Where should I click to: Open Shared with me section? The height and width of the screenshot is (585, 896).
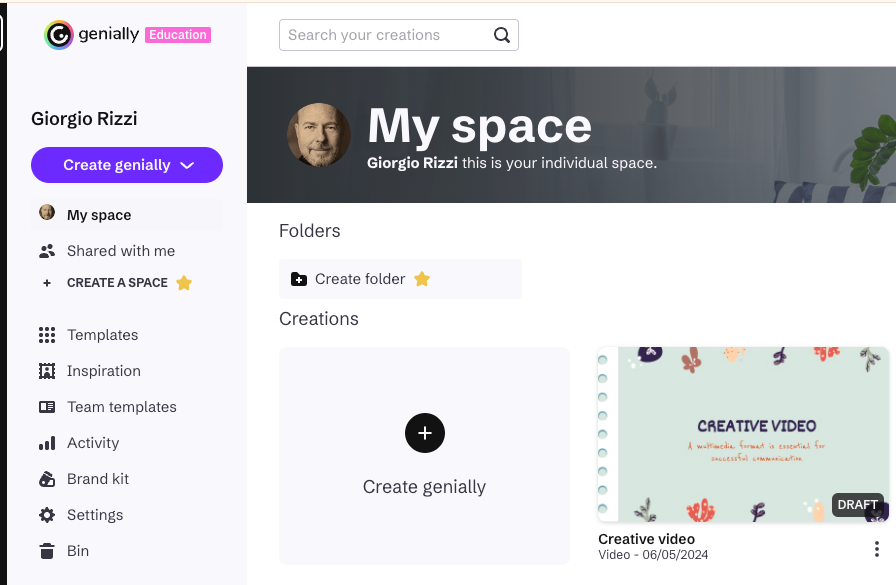coord(120,251)
